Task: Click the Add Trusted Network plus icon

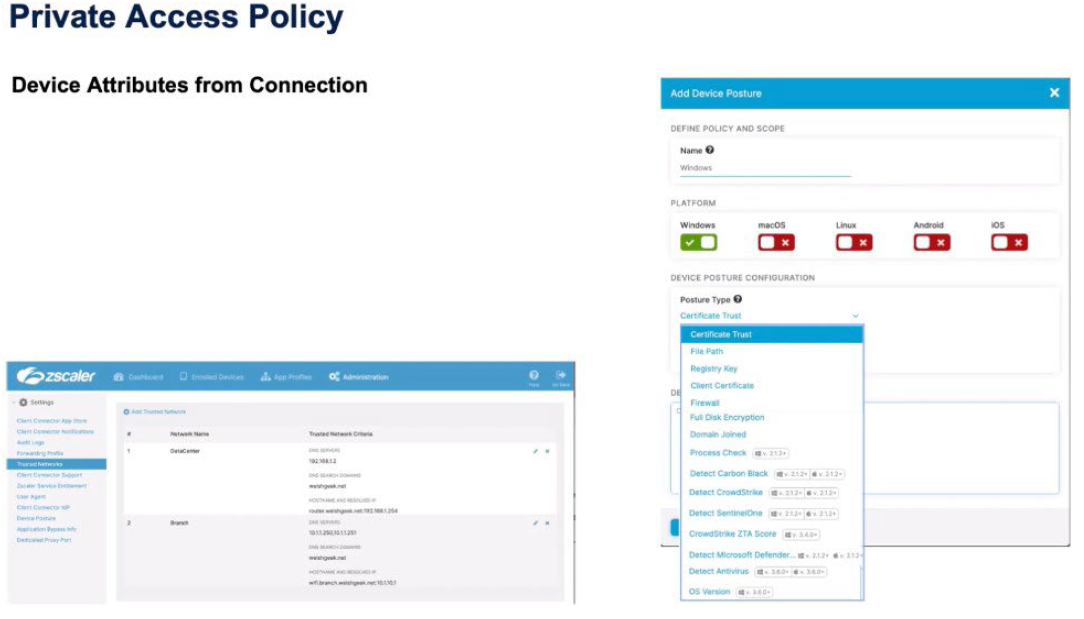Action: click(126, 412)
